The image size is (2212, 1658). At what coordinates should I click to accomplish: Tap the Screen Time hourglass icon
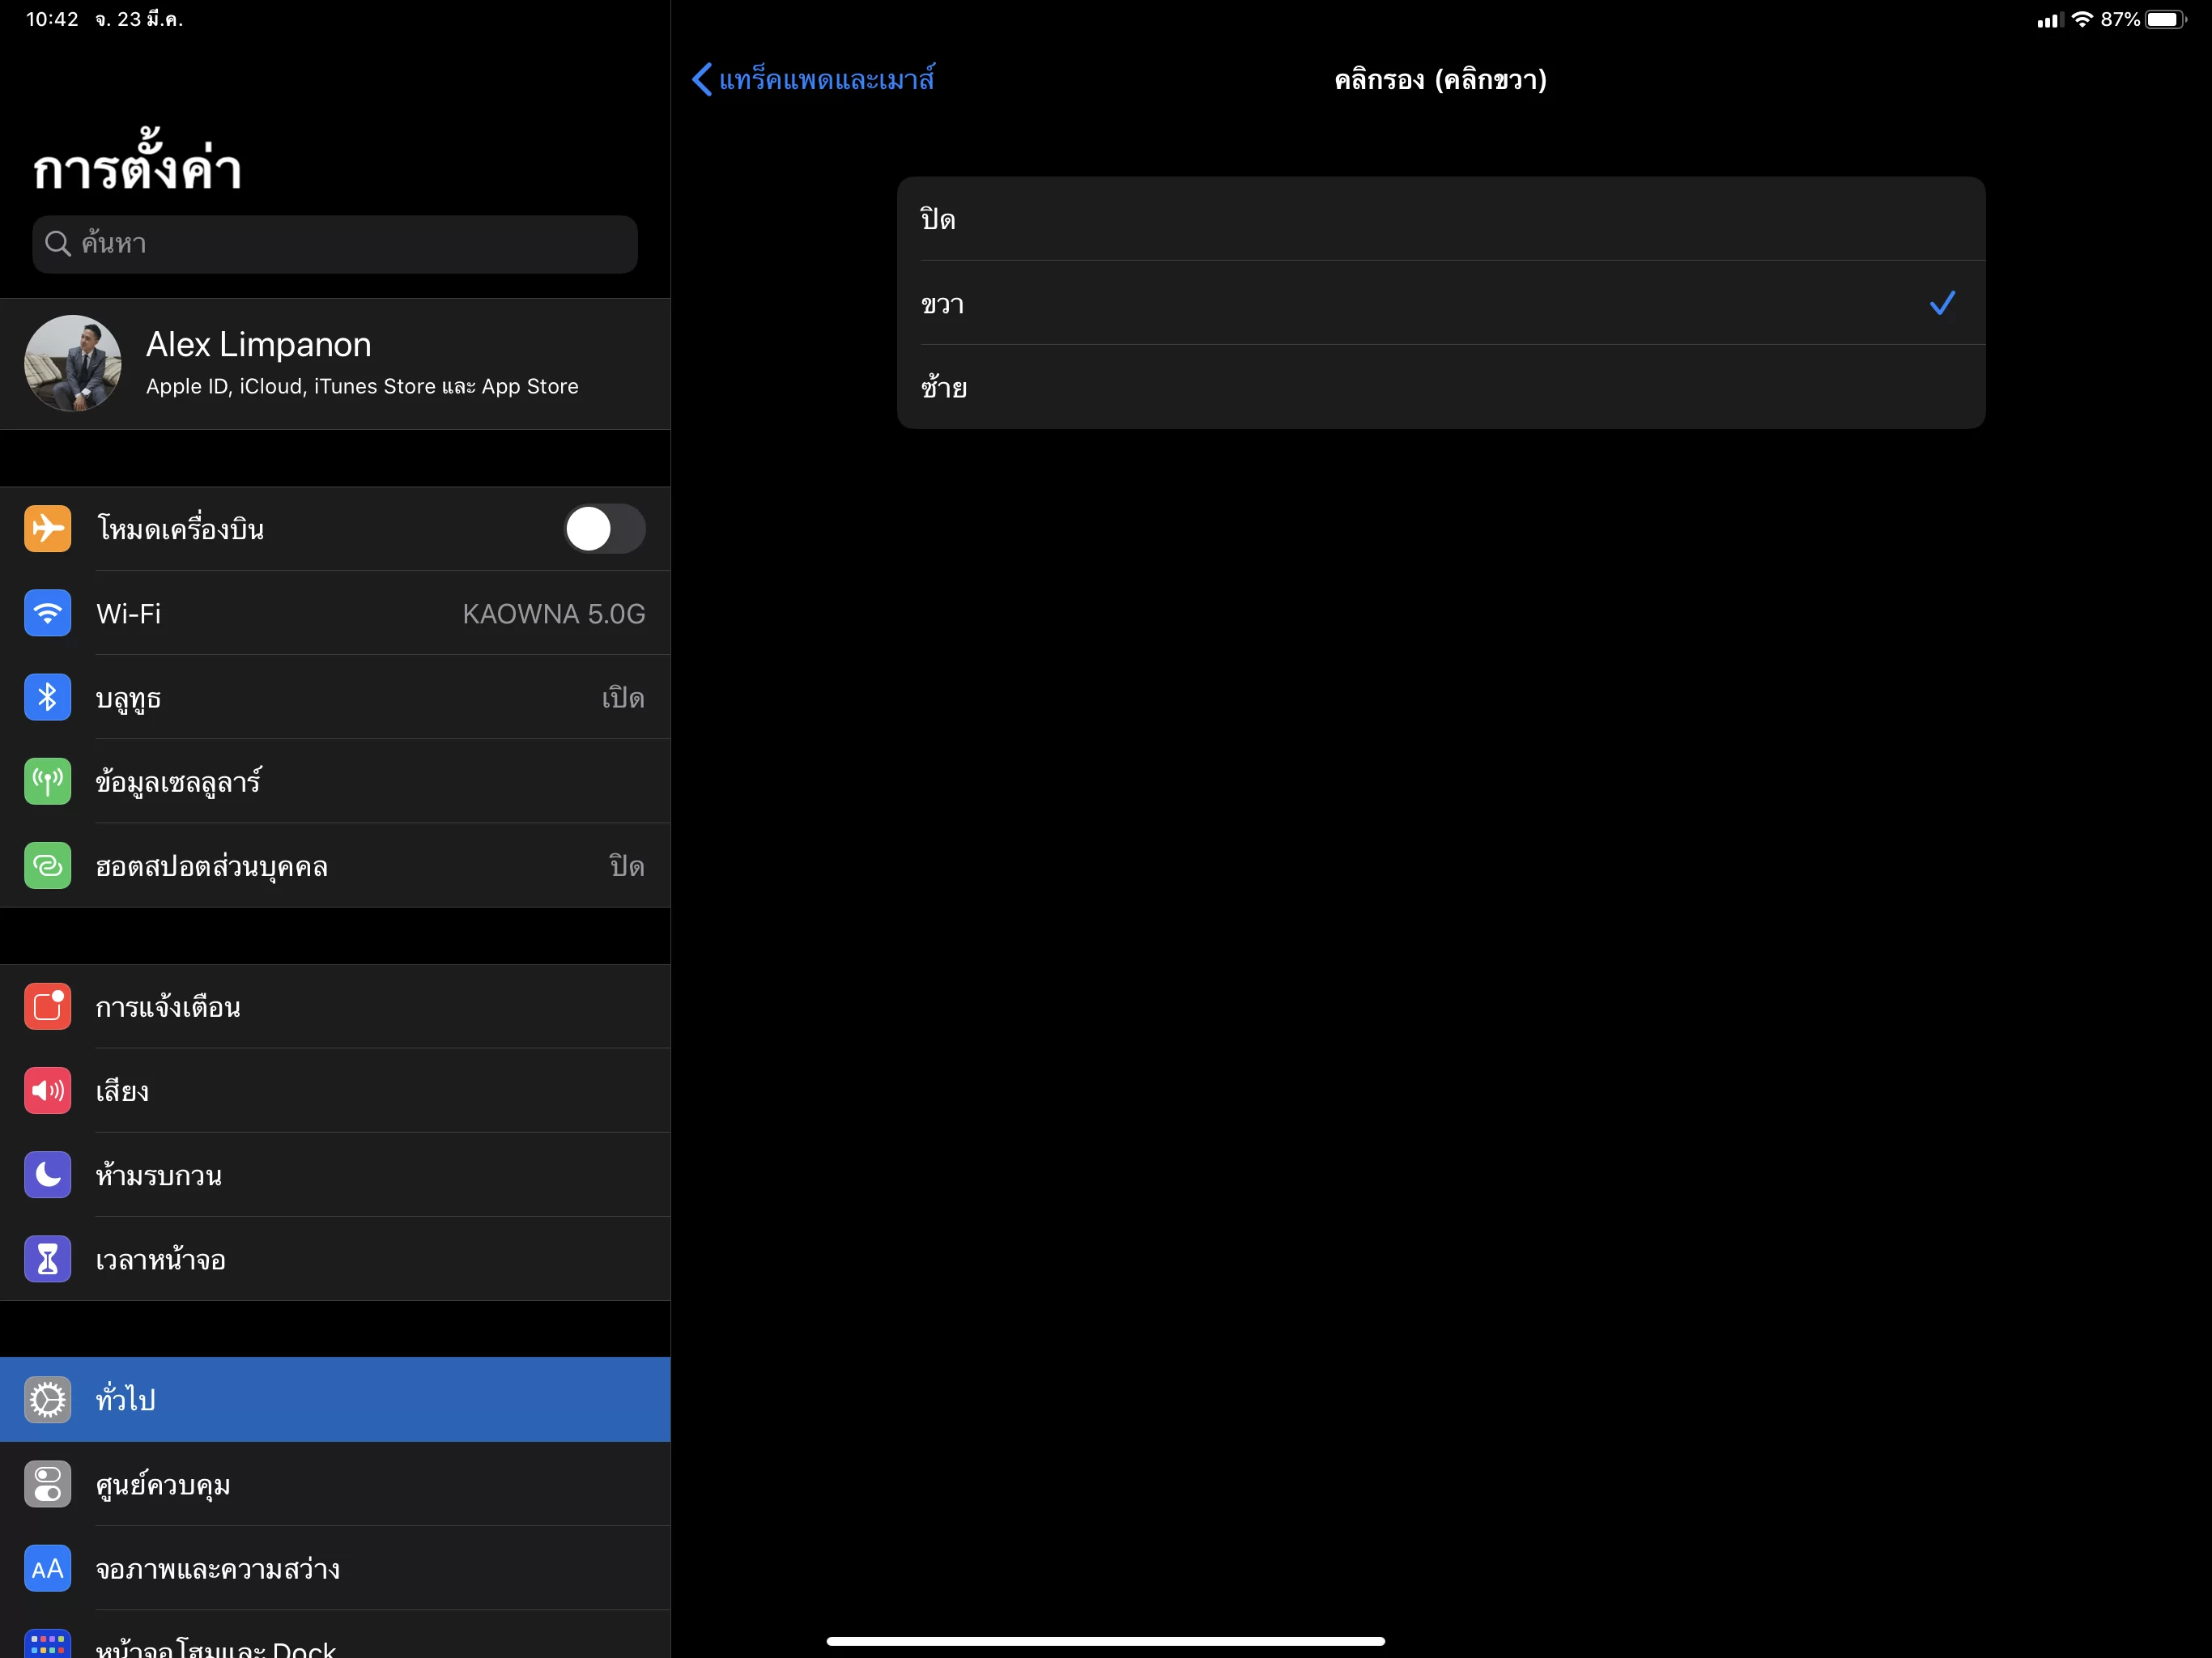[47, 1259]
